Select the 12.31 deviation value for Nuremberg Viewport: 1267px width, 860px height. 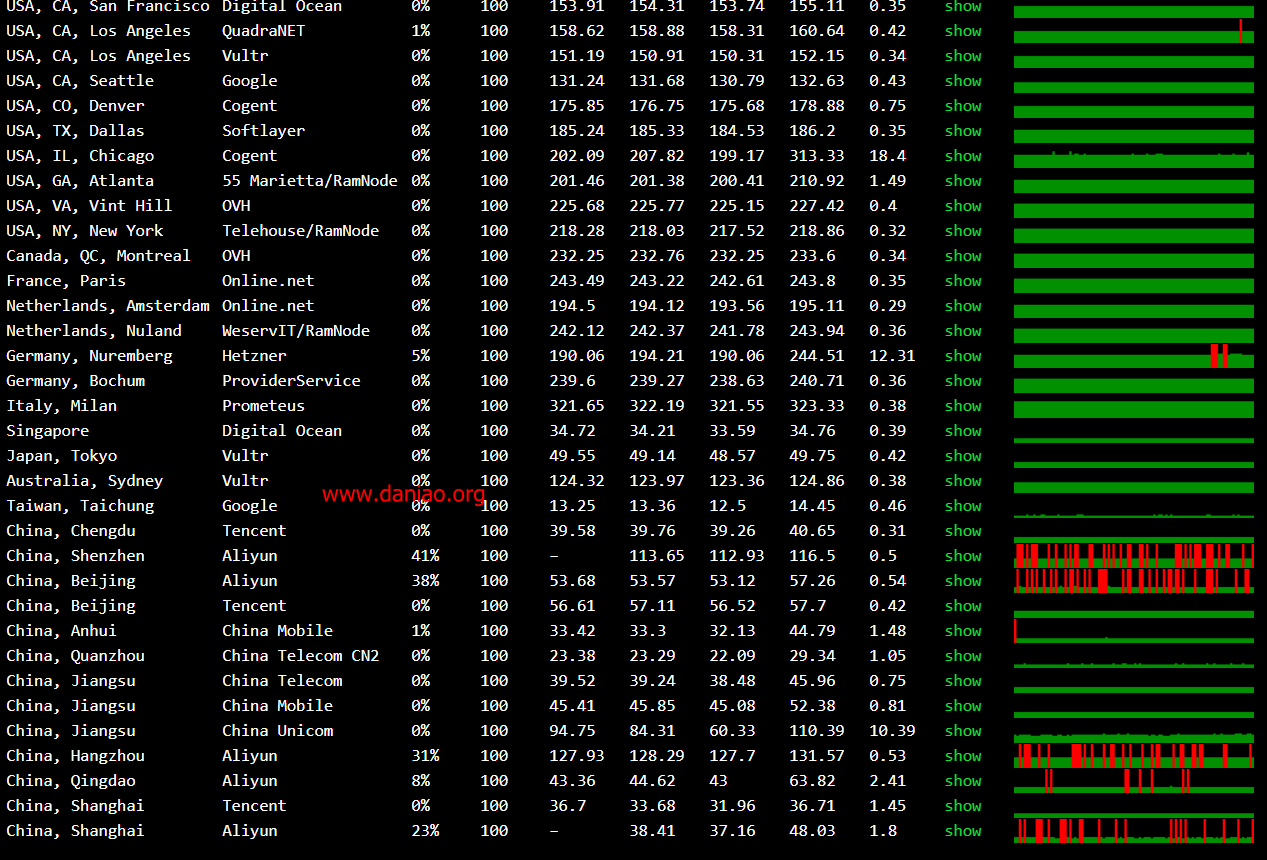coord(892,356)
